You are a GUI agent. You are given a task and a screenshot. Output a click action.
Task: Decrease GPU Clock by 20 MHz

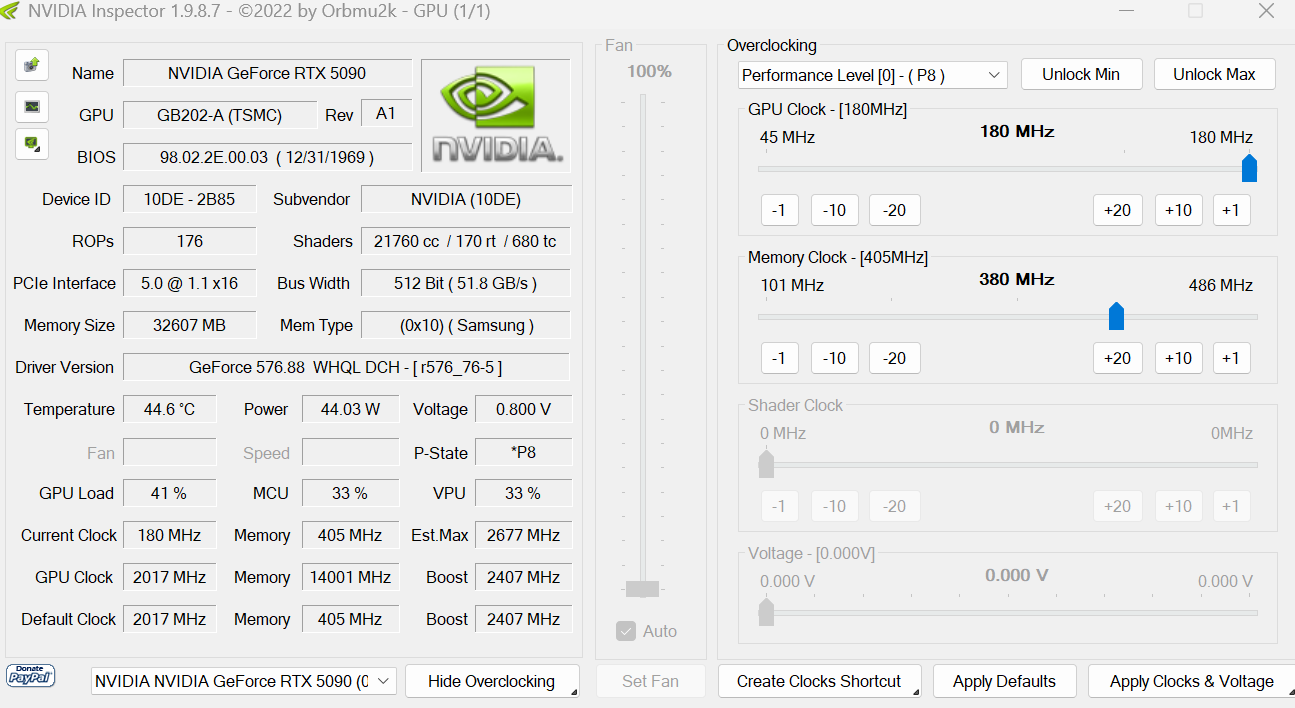click(894, 210)
